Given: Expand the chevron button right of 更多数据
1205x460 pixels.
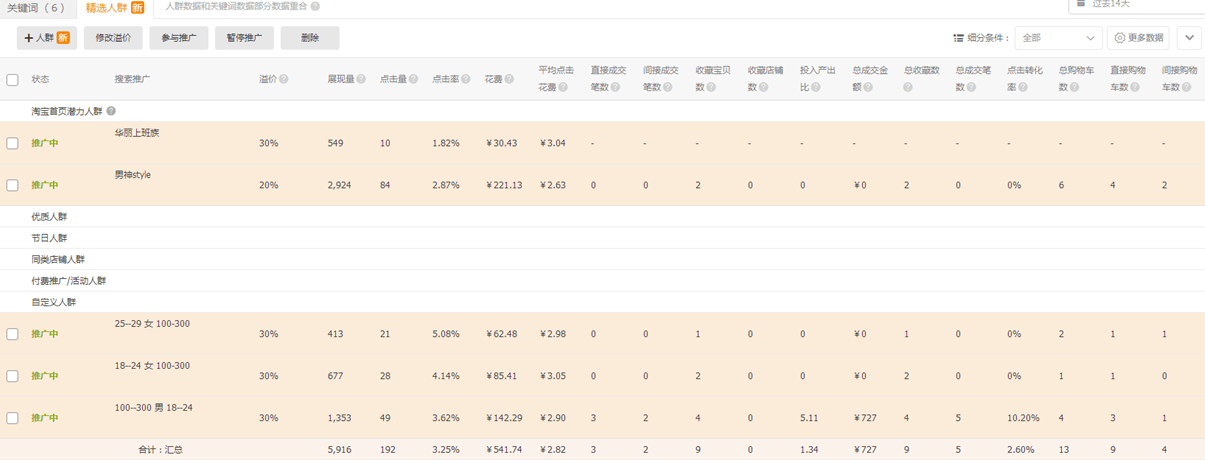Looking at the screenshot, I should click(1189, 38).
